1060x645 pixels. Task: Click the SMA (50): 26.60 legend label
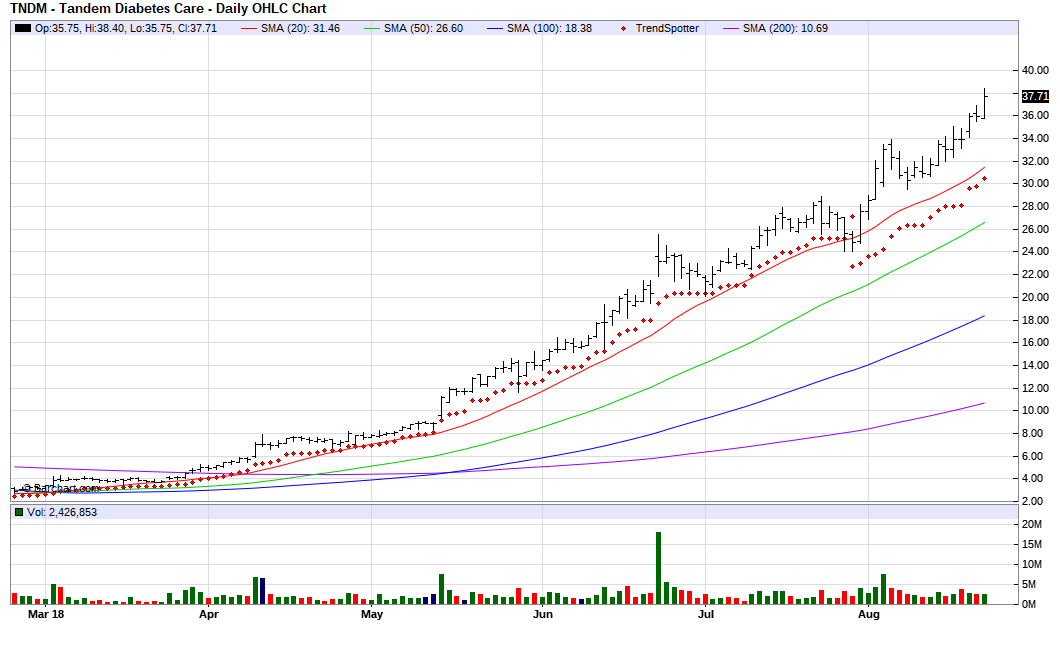423,28
